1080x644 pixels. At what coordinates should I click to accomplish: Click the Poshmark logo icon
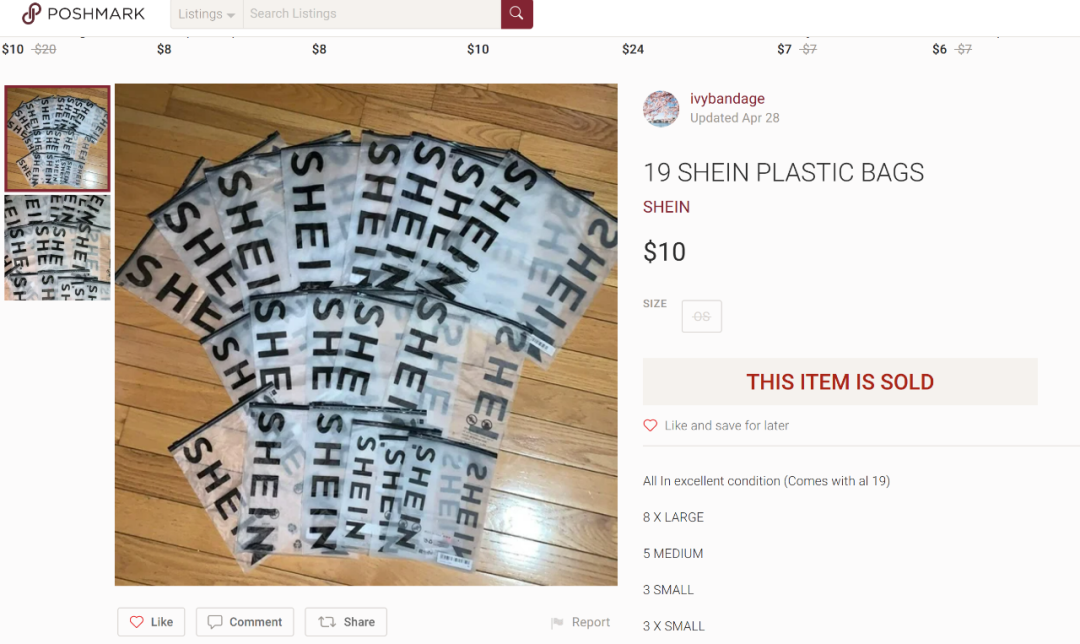tap(31, 13)
